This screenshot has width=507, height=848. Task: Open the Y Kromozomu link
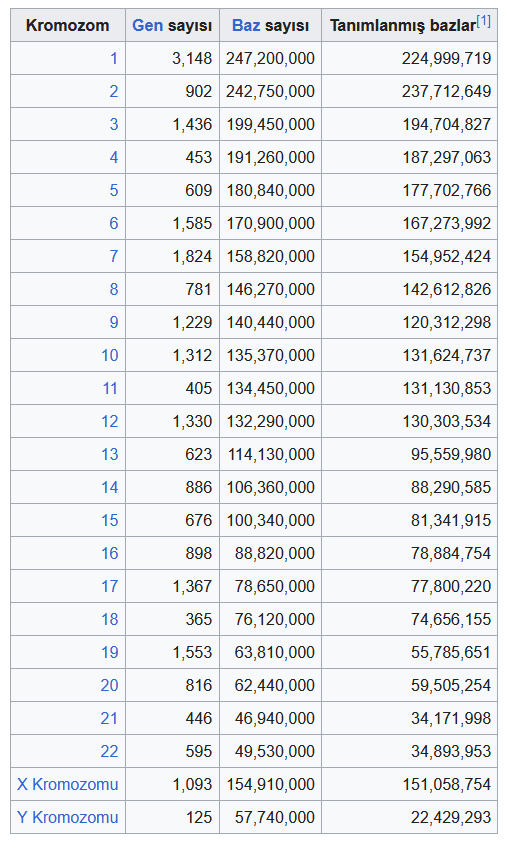(x=68, y=817)
